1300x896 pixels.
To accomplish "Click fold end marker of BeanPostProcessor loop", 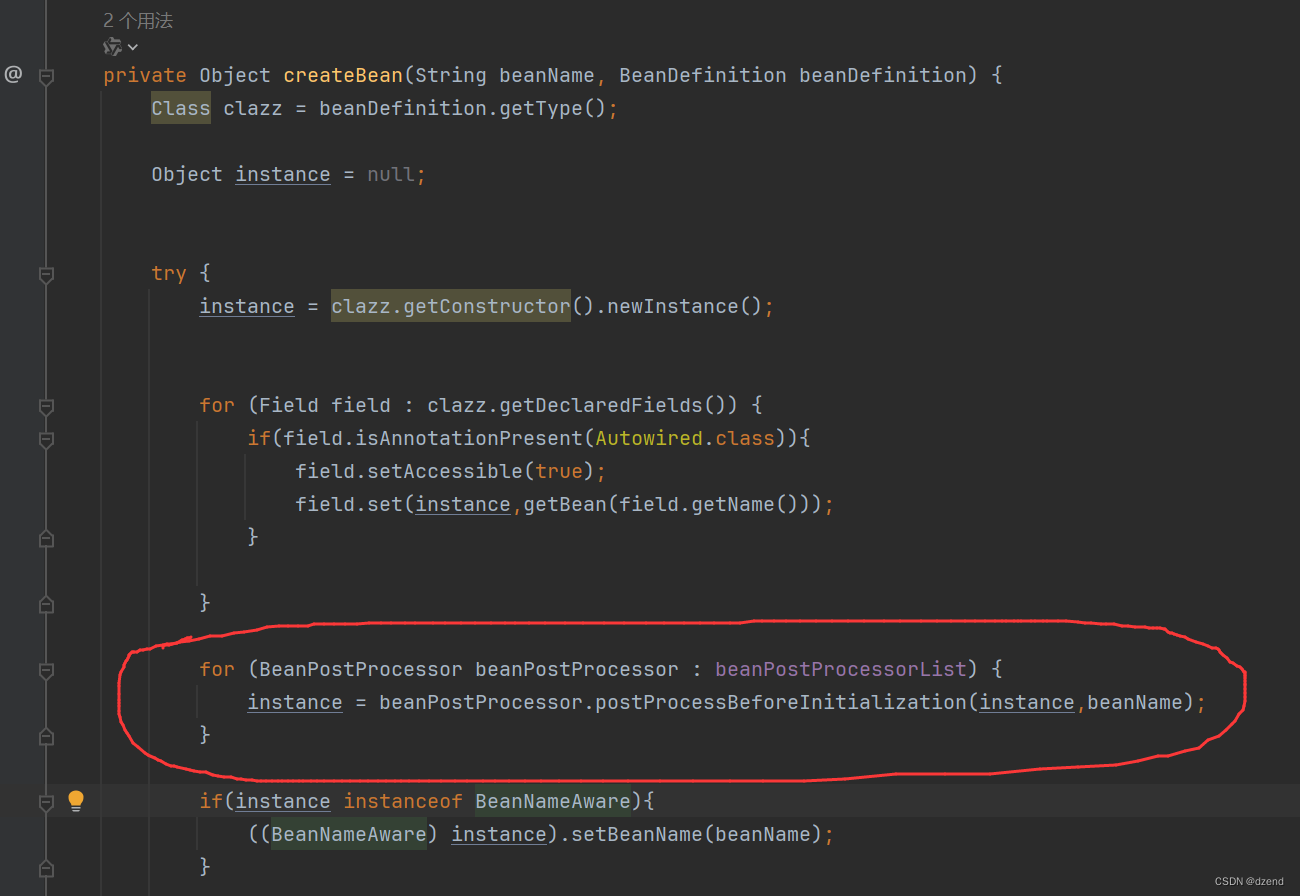I will [46, 736].
